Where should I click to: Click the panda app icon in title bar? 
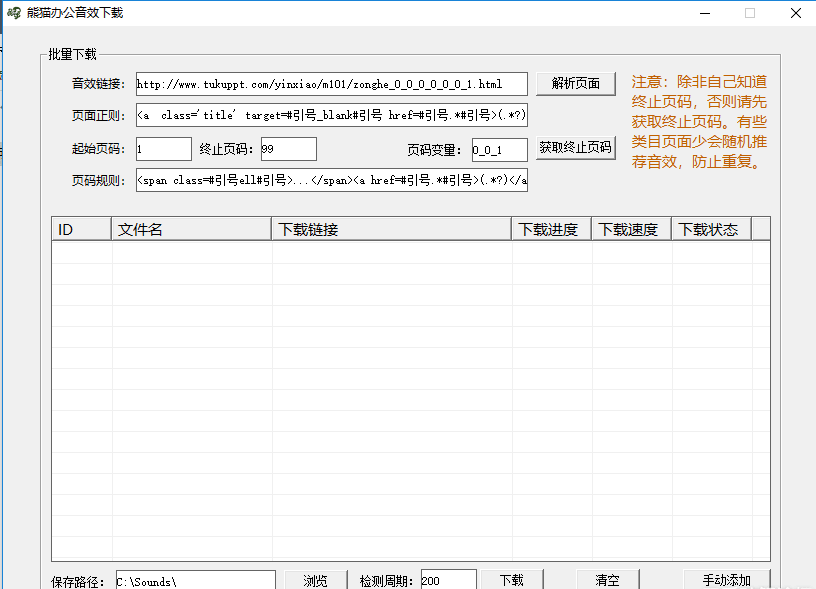[x=14, y=12]
